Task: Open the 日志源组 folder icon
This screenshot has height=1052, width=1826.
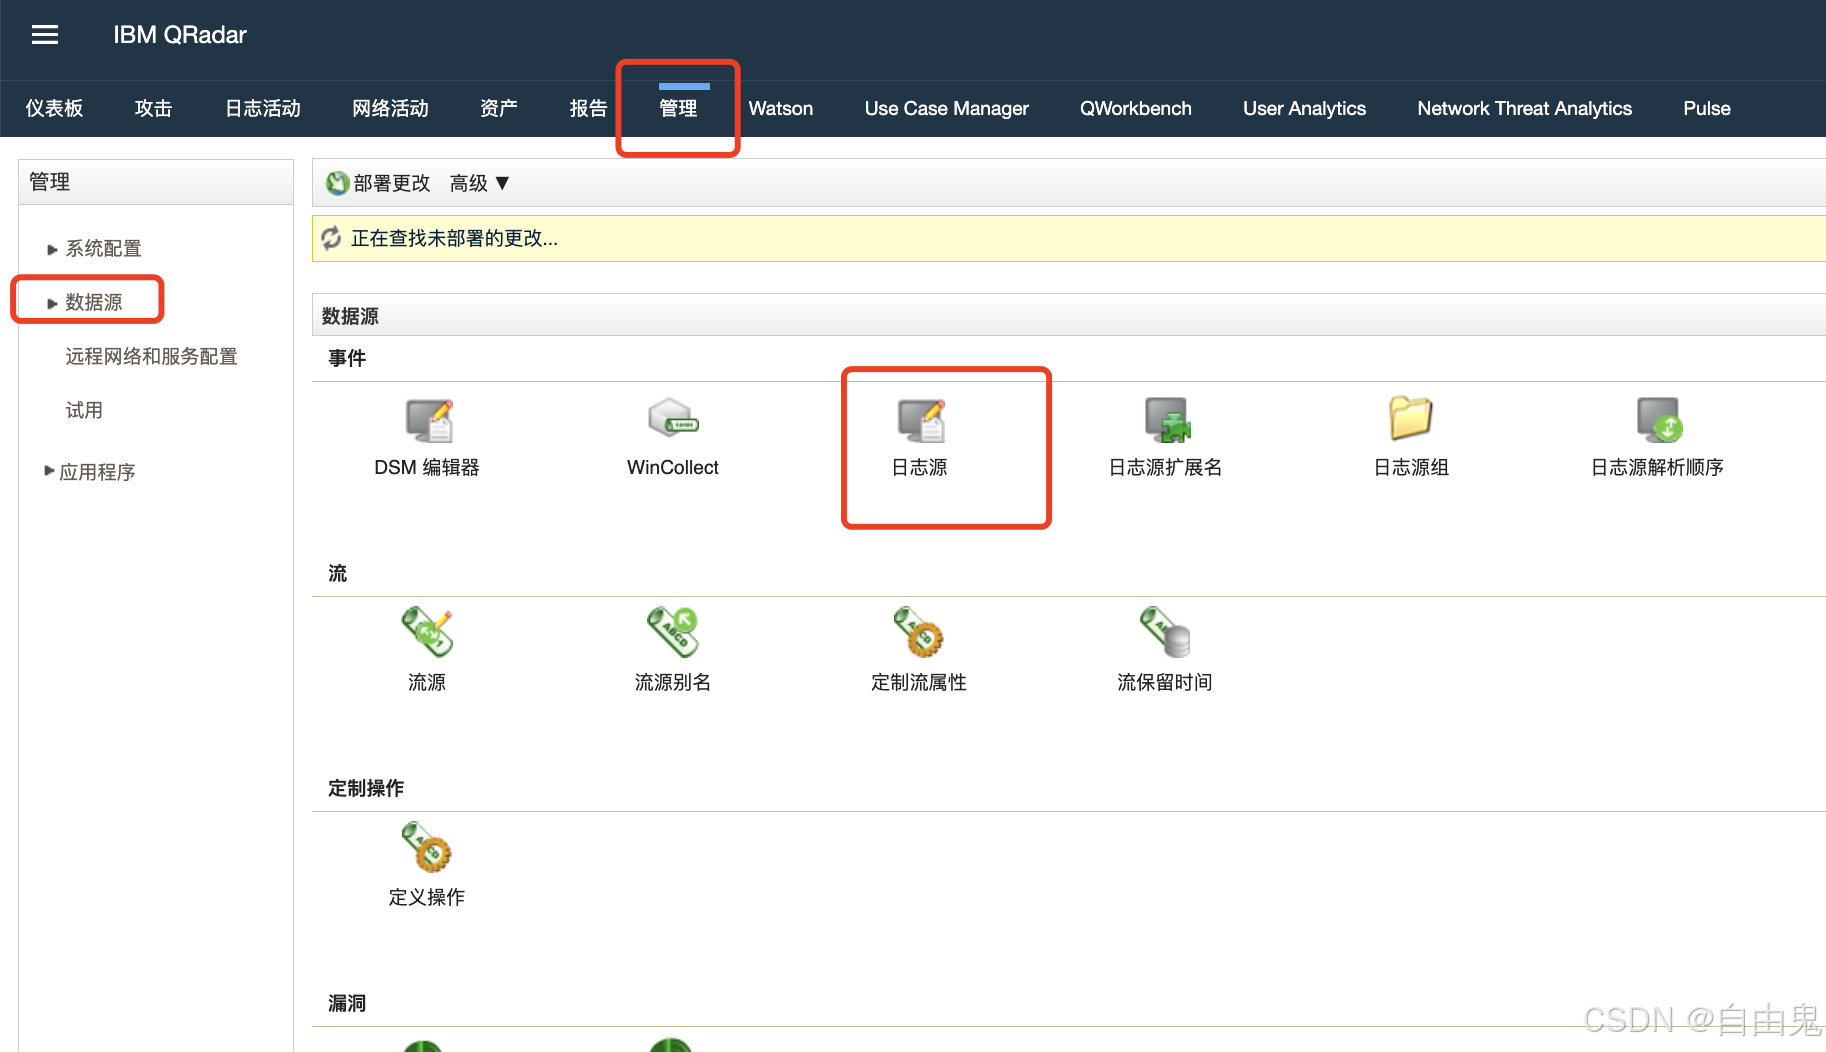Action: pyautogui.click(x=1411, y=418)
